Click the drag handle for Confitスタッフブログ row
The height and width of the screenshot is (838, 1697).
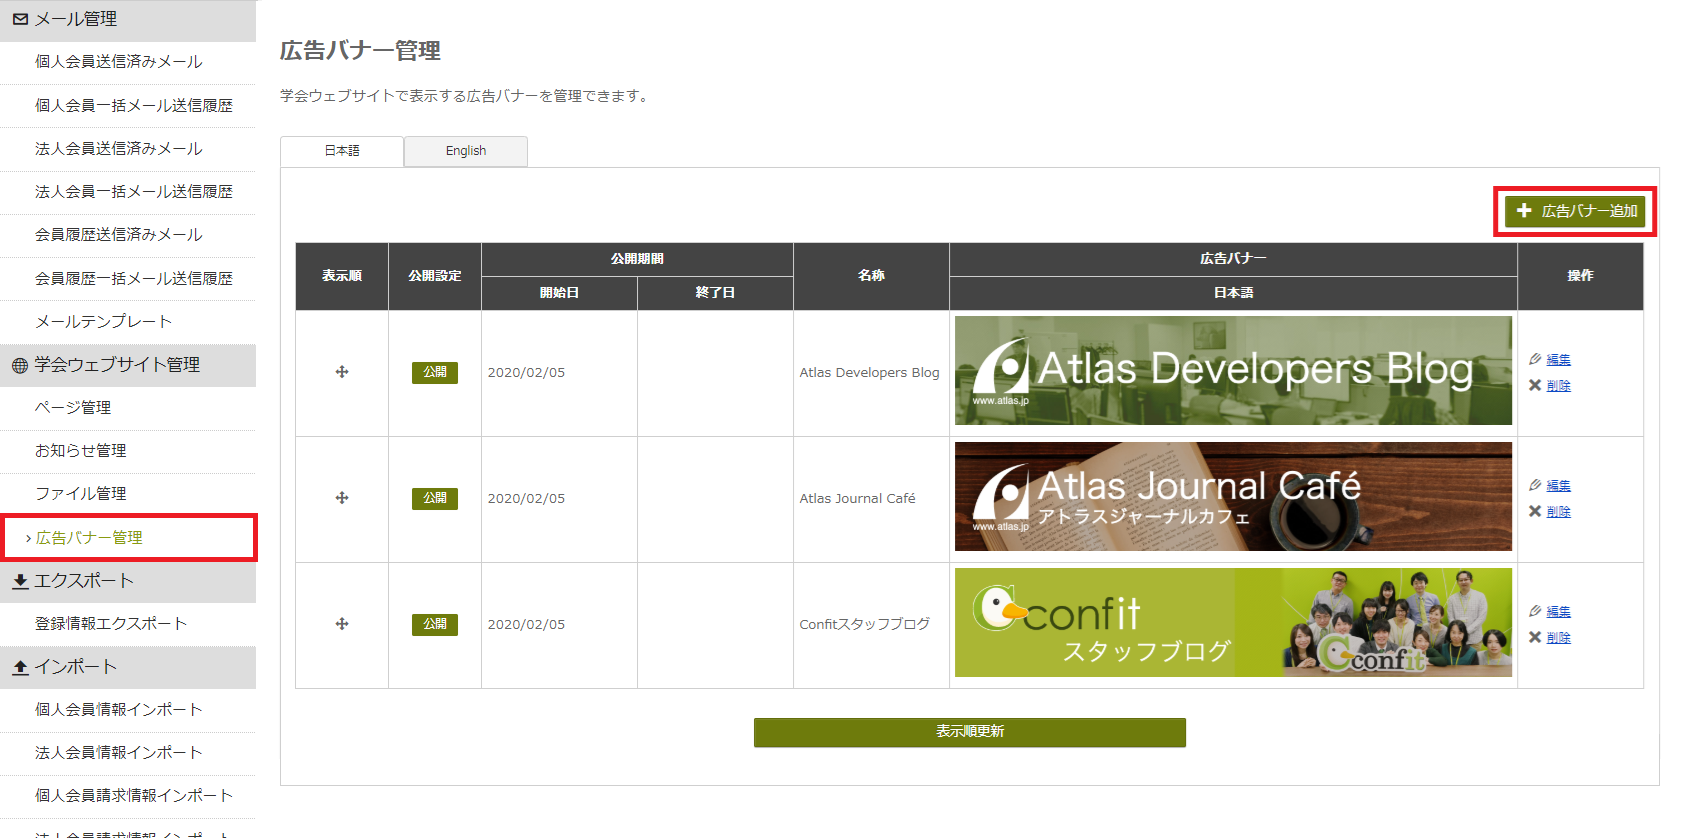tap(342, 624)
